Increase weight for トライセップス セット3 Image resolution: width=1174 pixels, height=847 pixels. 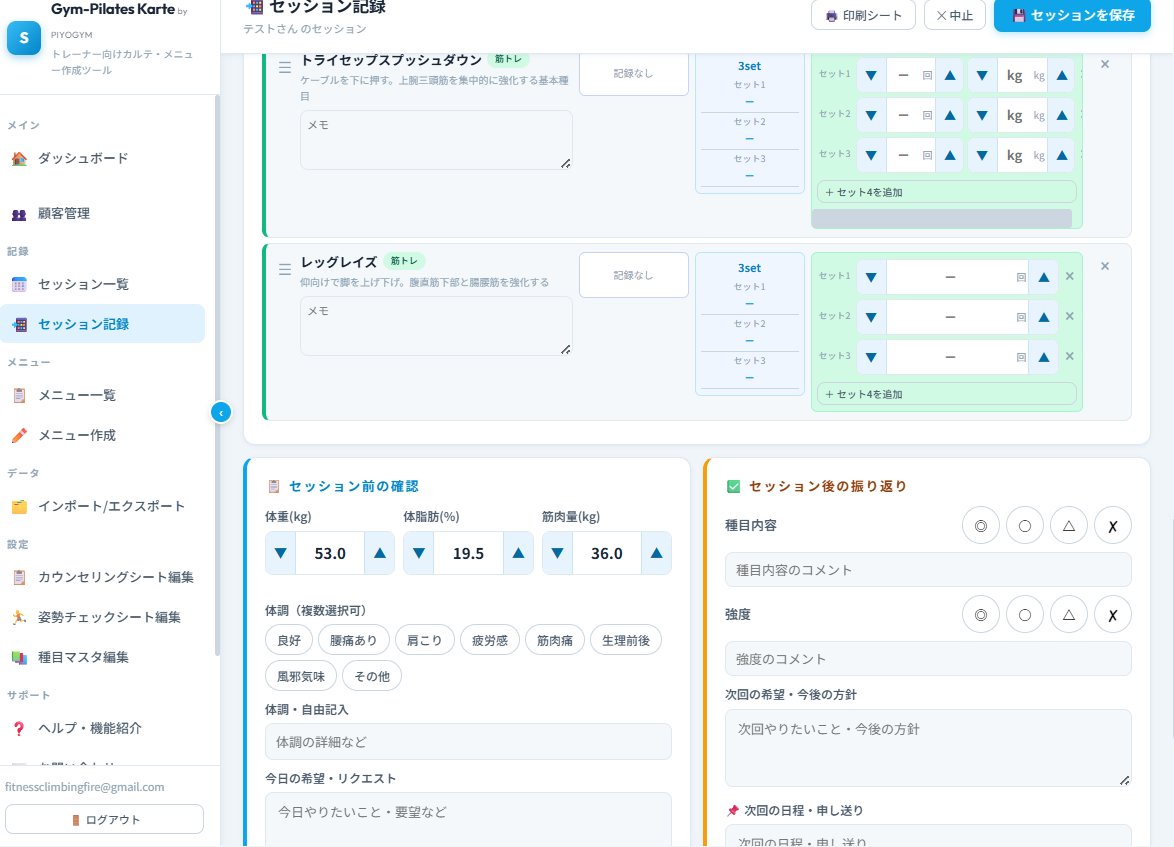1062,155
